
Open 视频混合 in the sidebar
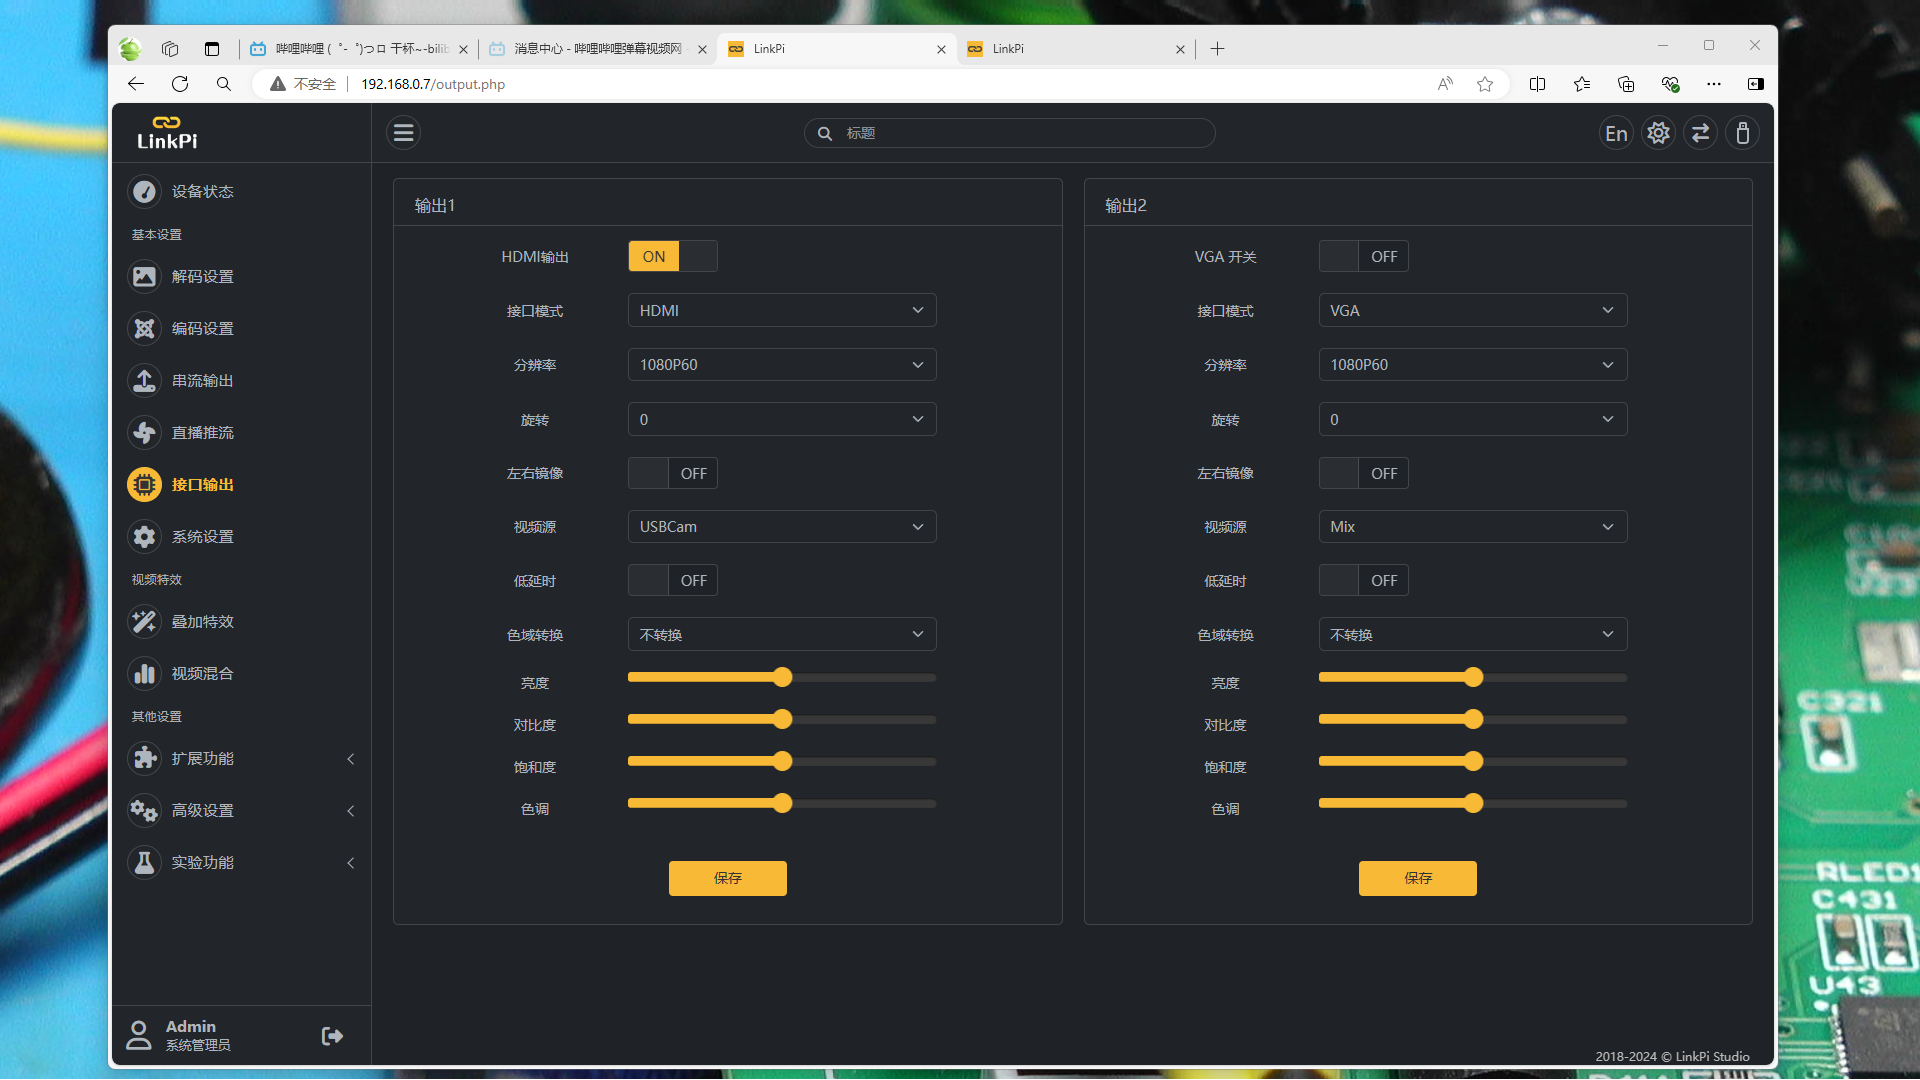tap(202, 674)
